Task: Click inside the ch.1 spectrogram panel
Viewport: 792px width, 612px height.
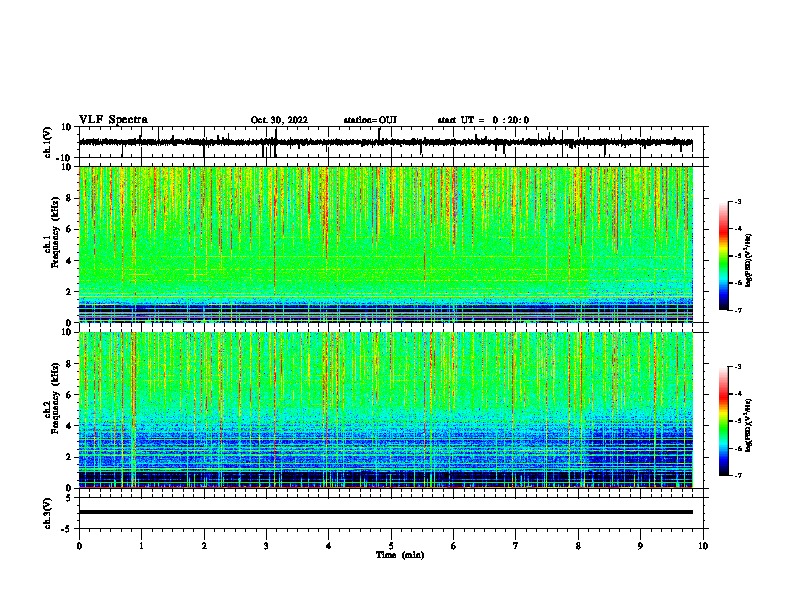Action: coord(386,244)
